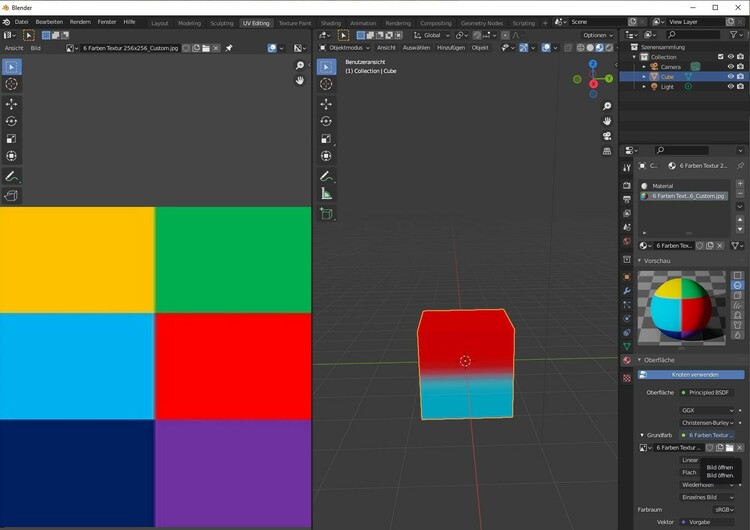Select the Measure tool in 3D viewport
The height and width of the screenshot is (530, 750).
326,193
